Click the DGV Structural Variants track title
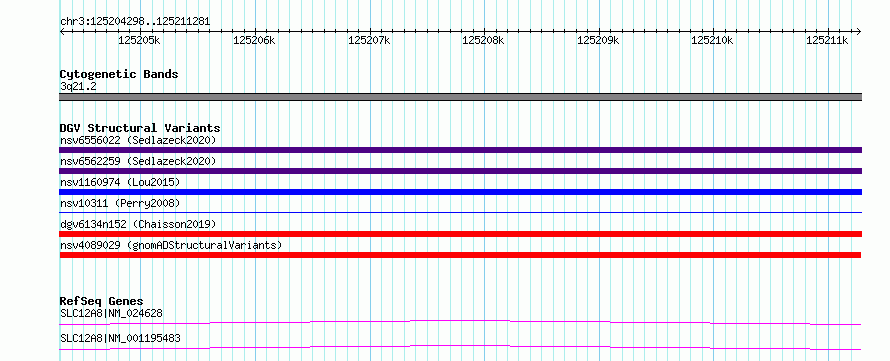 click(x=140, y=128)
